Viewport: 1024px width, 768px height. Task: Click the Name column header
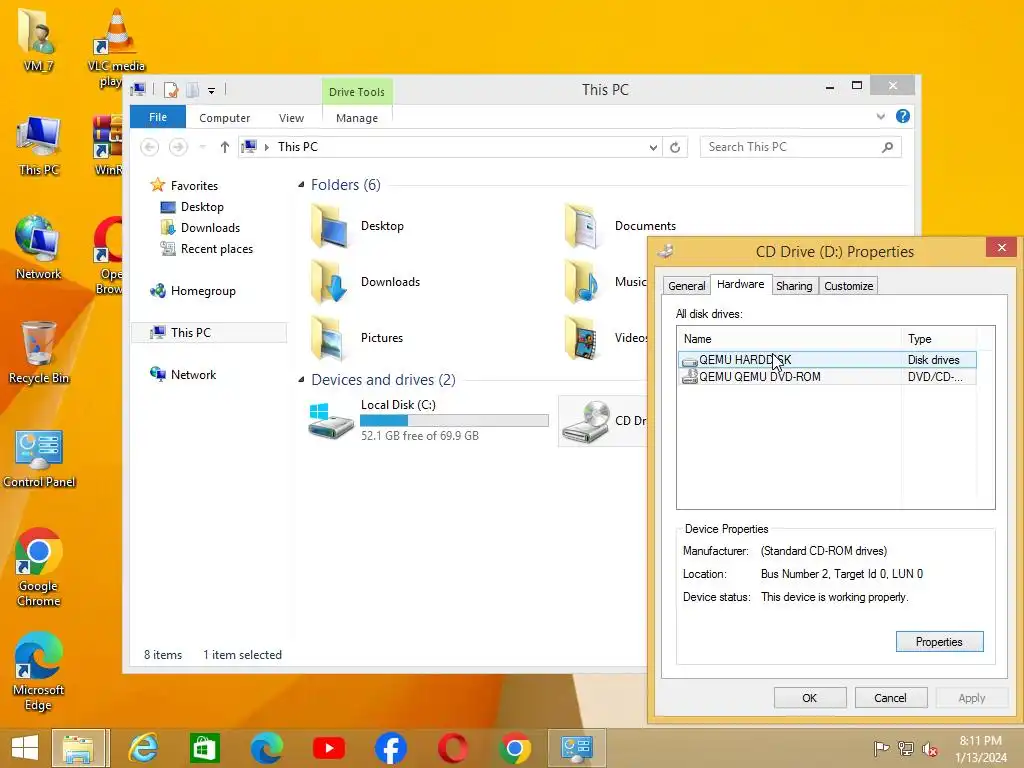pyautogui.click(x=790, y=338)
